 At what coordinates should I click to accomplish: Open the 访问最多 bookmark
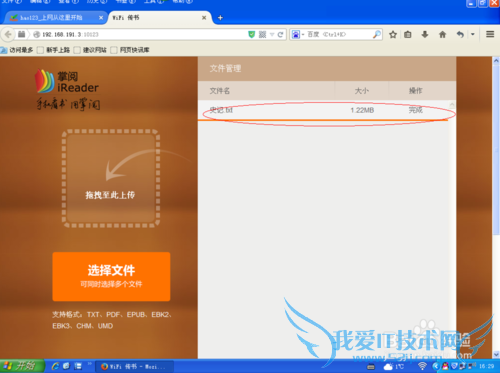click(x=17, y=50)
